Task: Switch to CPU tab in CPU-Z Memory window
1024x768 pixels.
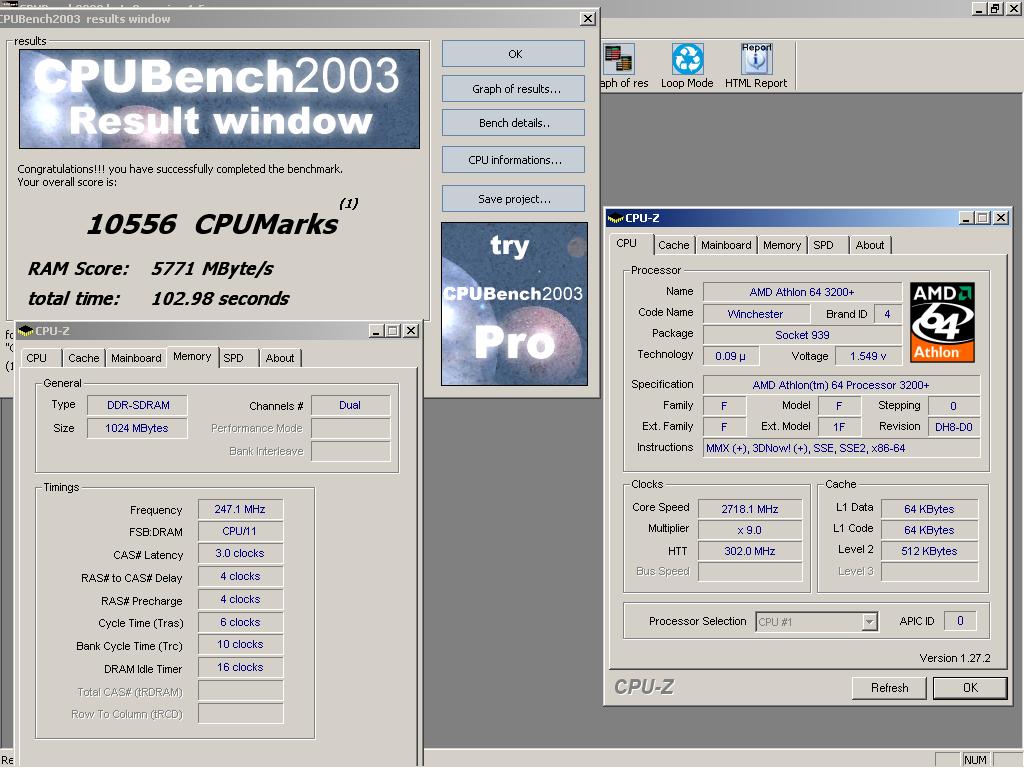Action: point(37,358)
